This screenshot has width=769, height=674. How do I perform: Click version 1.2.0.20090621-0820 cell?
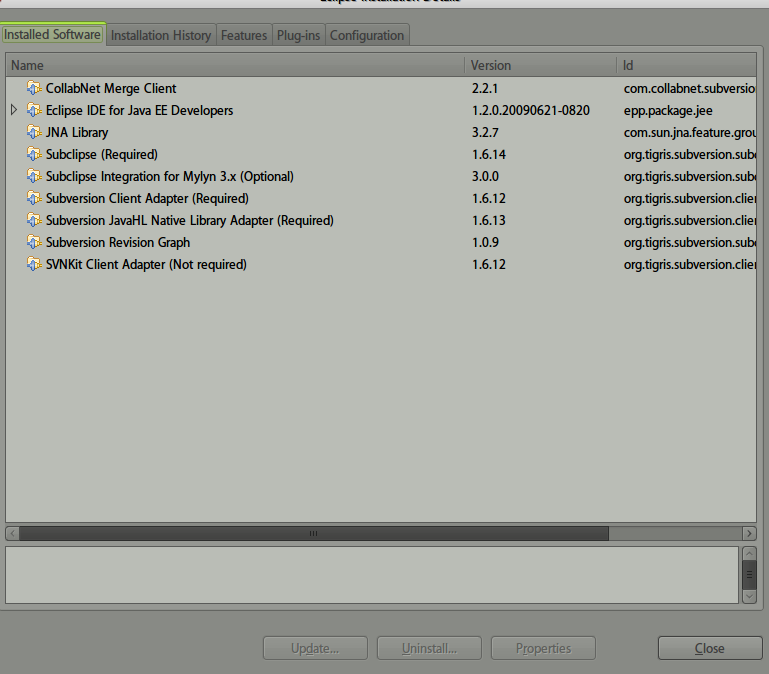coord(531,110)
